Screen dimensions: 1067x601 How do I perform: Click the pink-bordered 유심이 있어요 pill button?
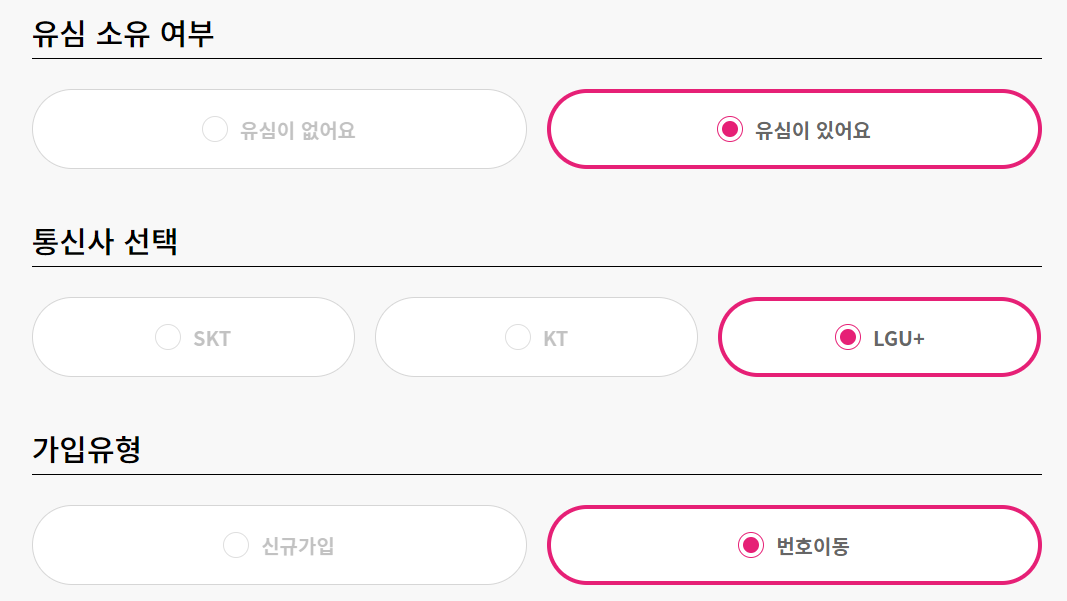tap(792, 128)
